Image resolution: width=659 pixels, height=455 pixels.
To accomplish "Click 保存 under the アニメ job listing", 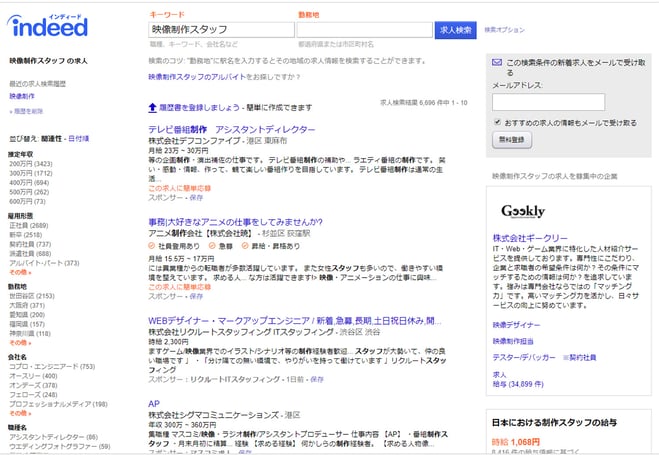I will pos(196,296).
